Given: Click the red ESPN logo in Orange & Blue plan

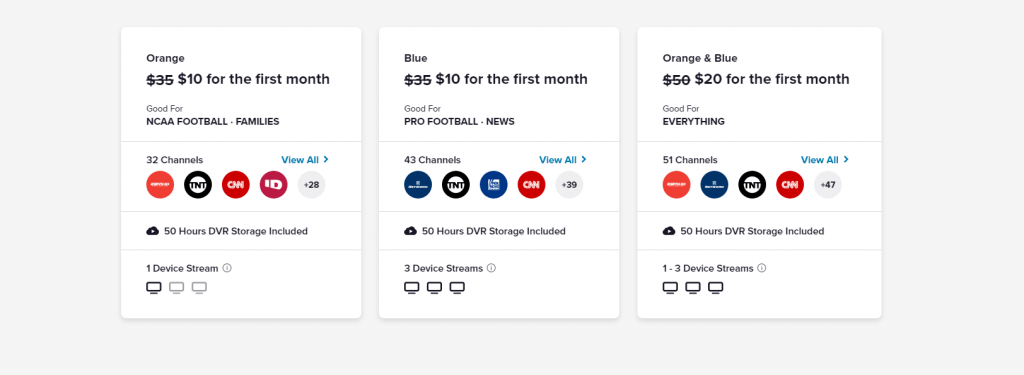Looking at the screenshot, I should point(677,185).
